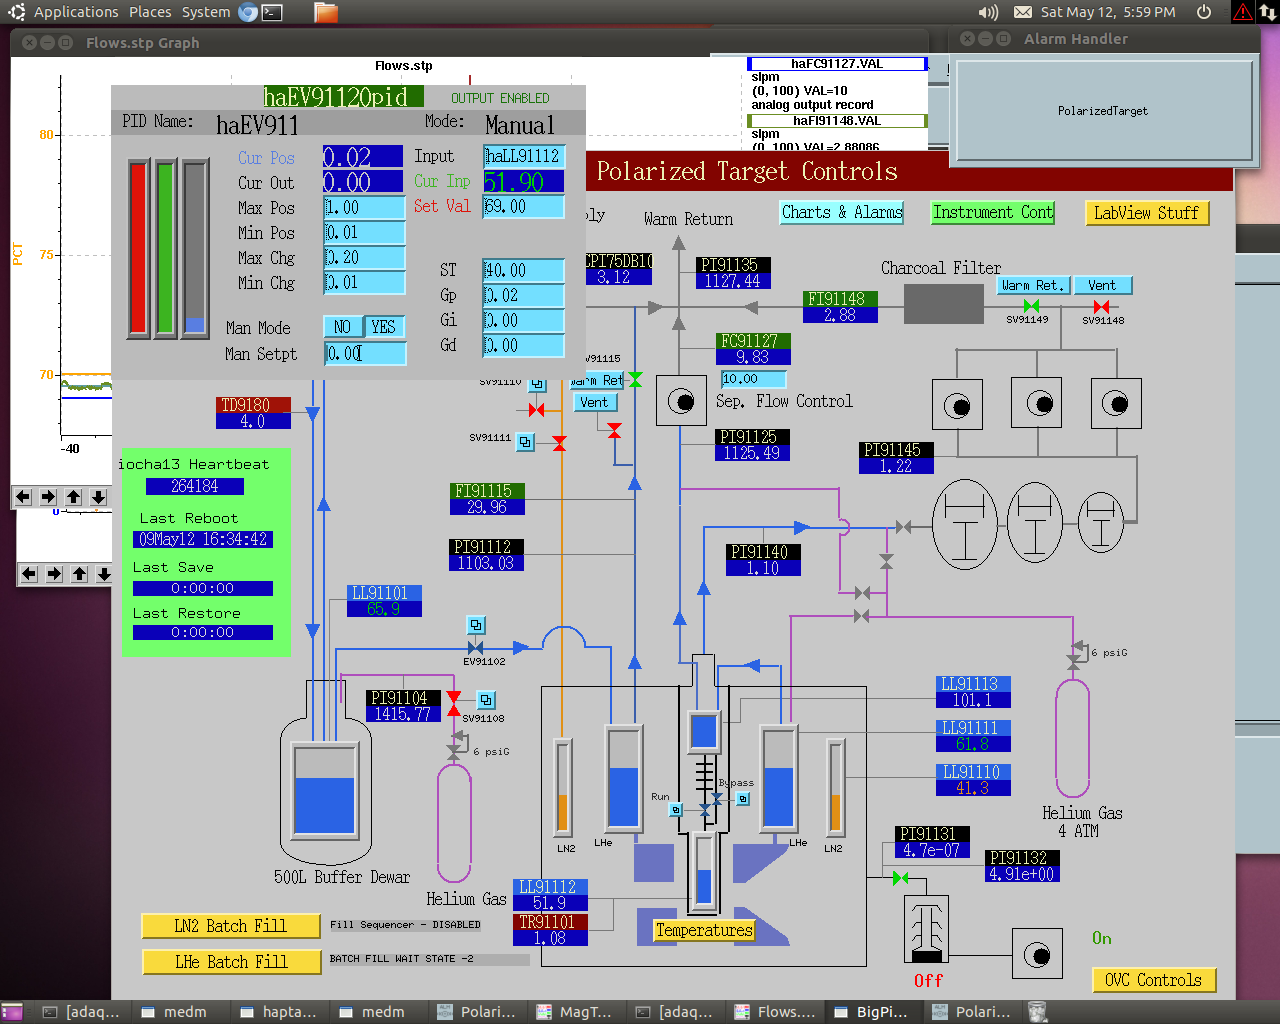Viewport: 1280px width, 1024px height.
Task: Click the pump icon beside Sep. Flow Control
Action: 681,401
